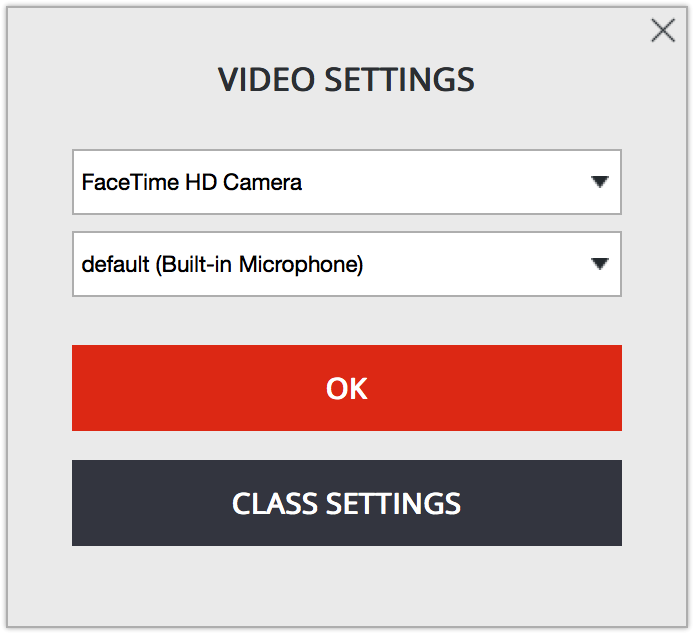The image size is (696, 636).
Task: Expand the audio input list
Action: [x=347, y=264]
